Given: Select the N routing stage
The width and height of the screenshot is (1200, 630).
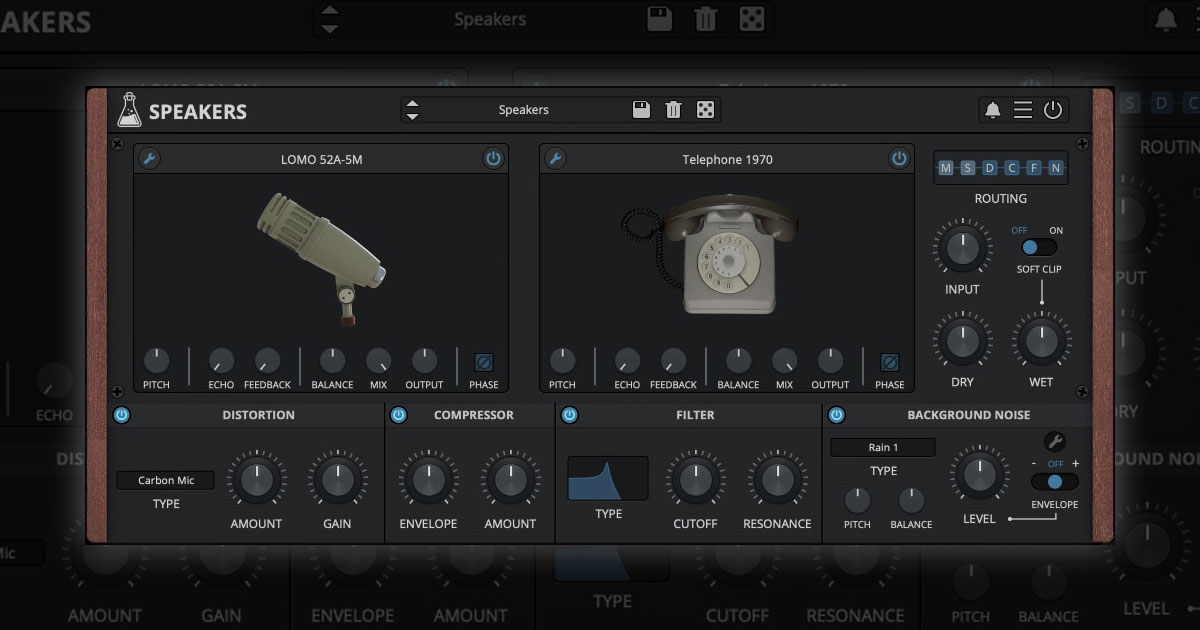Looking at the screenshot, I should click(x=1058, y=168).
